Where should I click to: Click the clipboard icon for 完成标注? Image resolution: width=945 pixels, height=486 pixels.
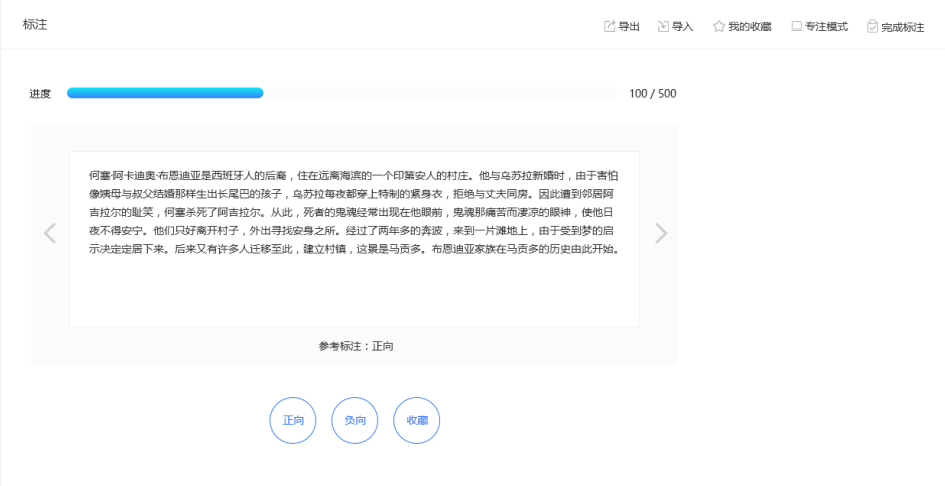[872, 26]
